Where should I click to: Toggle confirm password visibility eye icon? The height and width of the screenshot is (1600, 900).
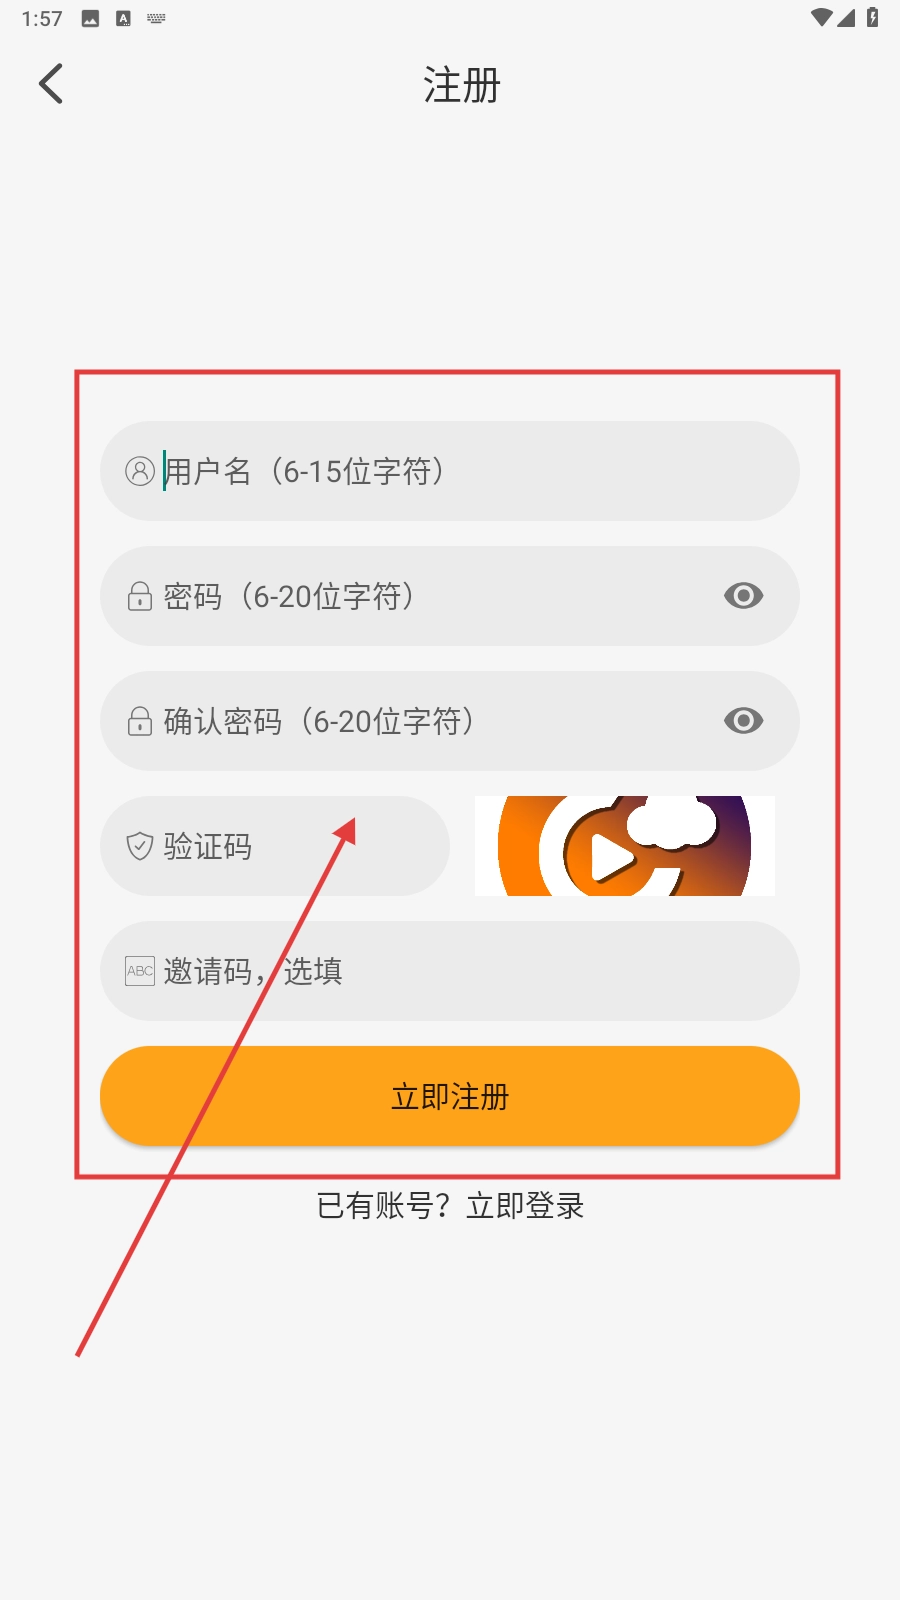(x=743, y=721)
